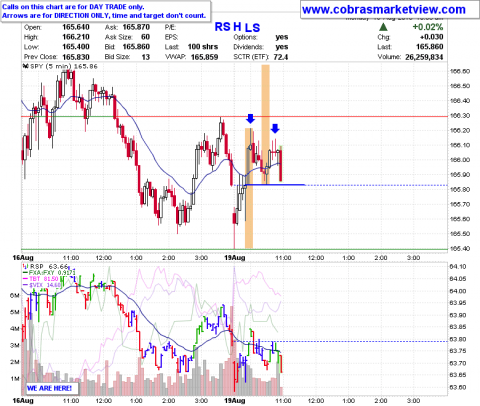Click the green up triangle change indicator

[x=383, y=27]
